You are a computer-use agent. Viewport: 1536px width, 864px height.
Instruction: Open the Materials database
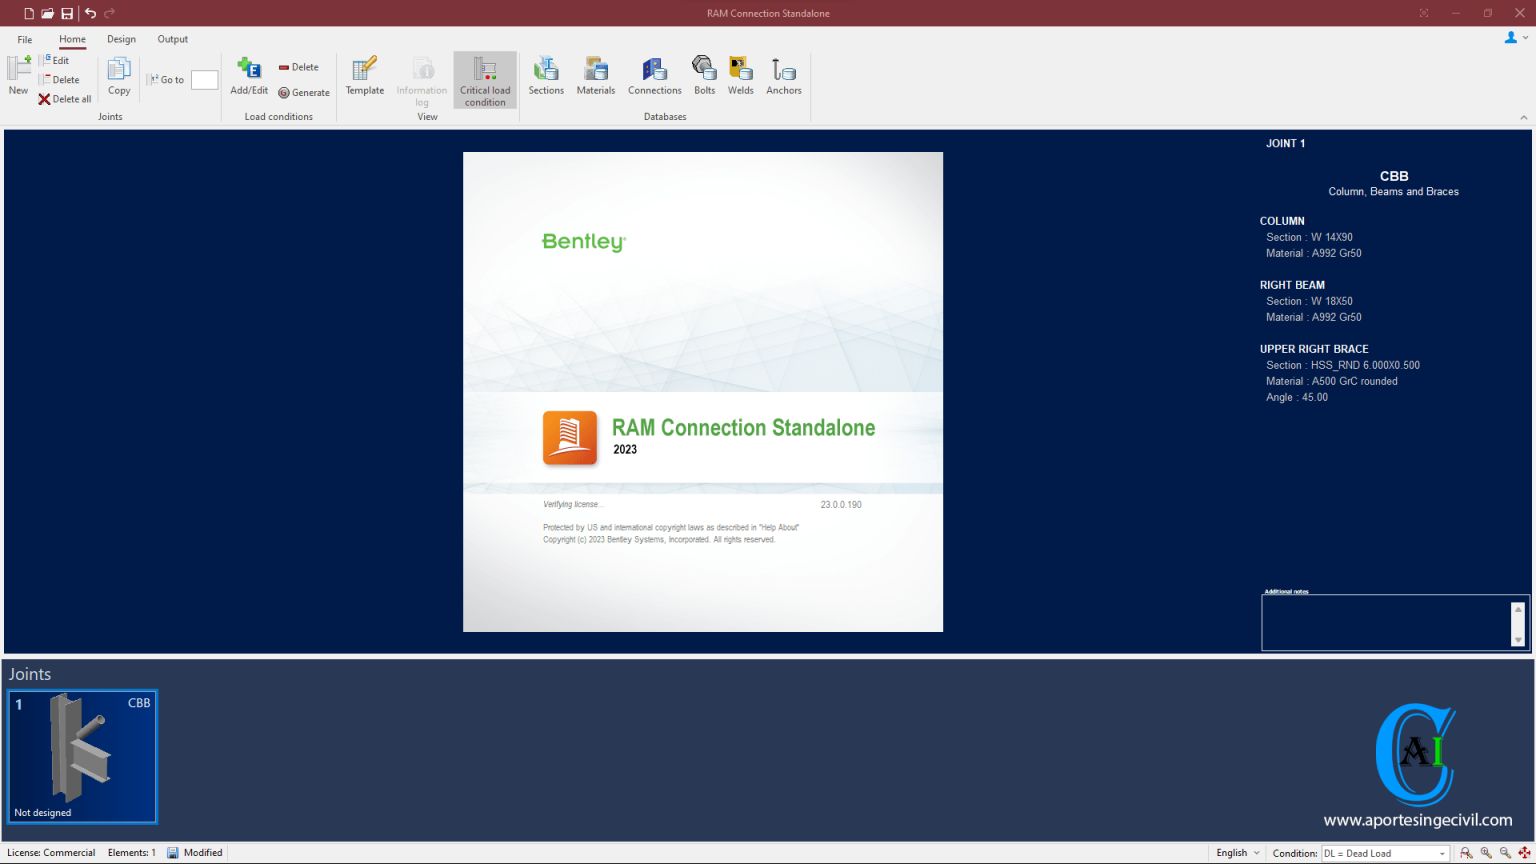(x=596, y=76)
